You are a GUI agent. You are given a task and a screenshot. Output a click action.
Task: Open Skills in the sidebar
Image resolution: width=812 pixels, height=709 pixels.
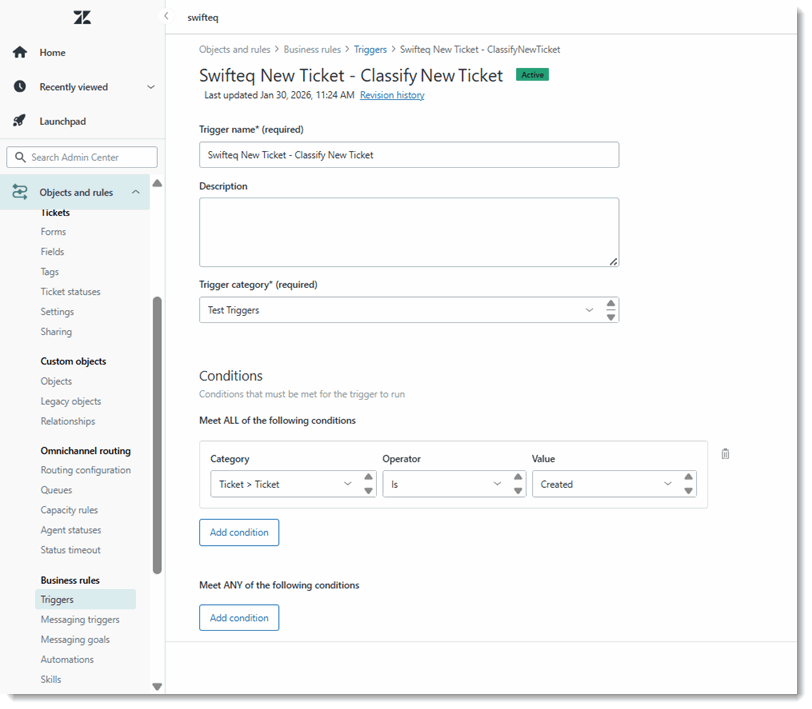[x=51, y=679]
